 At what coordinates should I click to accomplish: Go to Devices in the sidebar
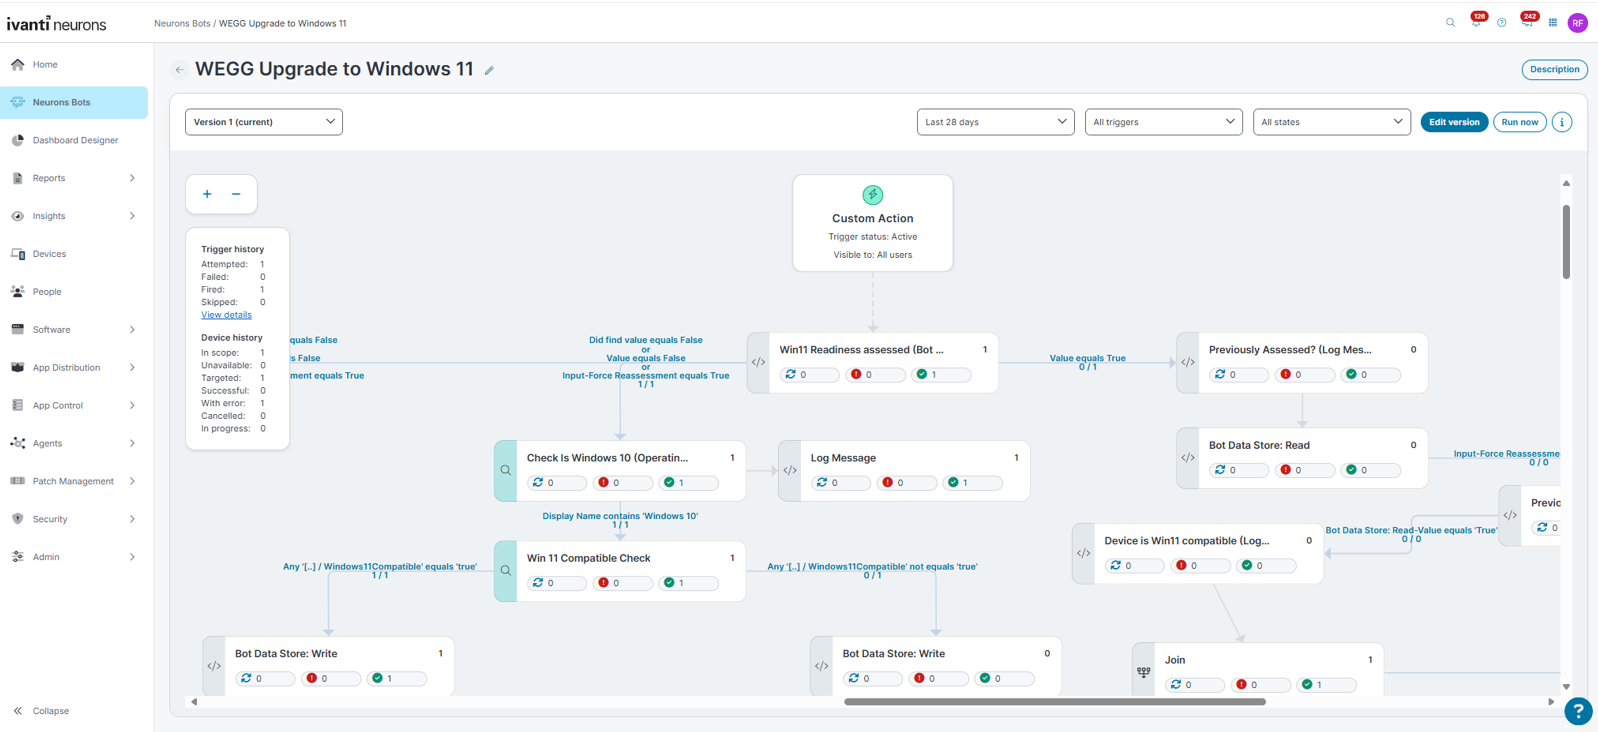click(x=49, y=254)
